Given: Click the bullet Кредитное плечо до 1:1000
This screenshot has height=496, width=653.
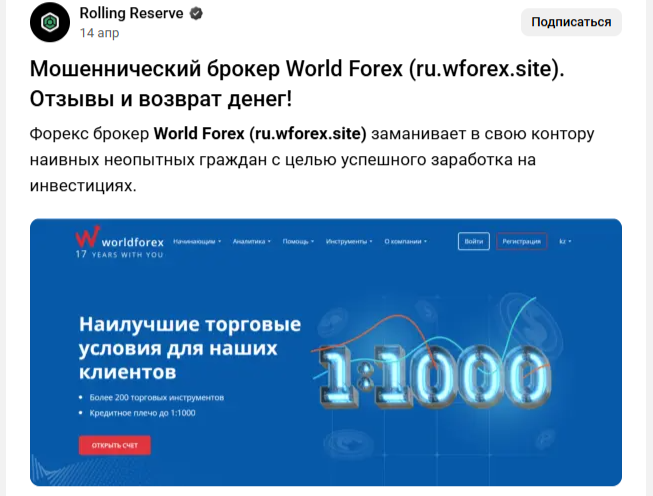Looking at the screenshot, I should tap(142, 413).
